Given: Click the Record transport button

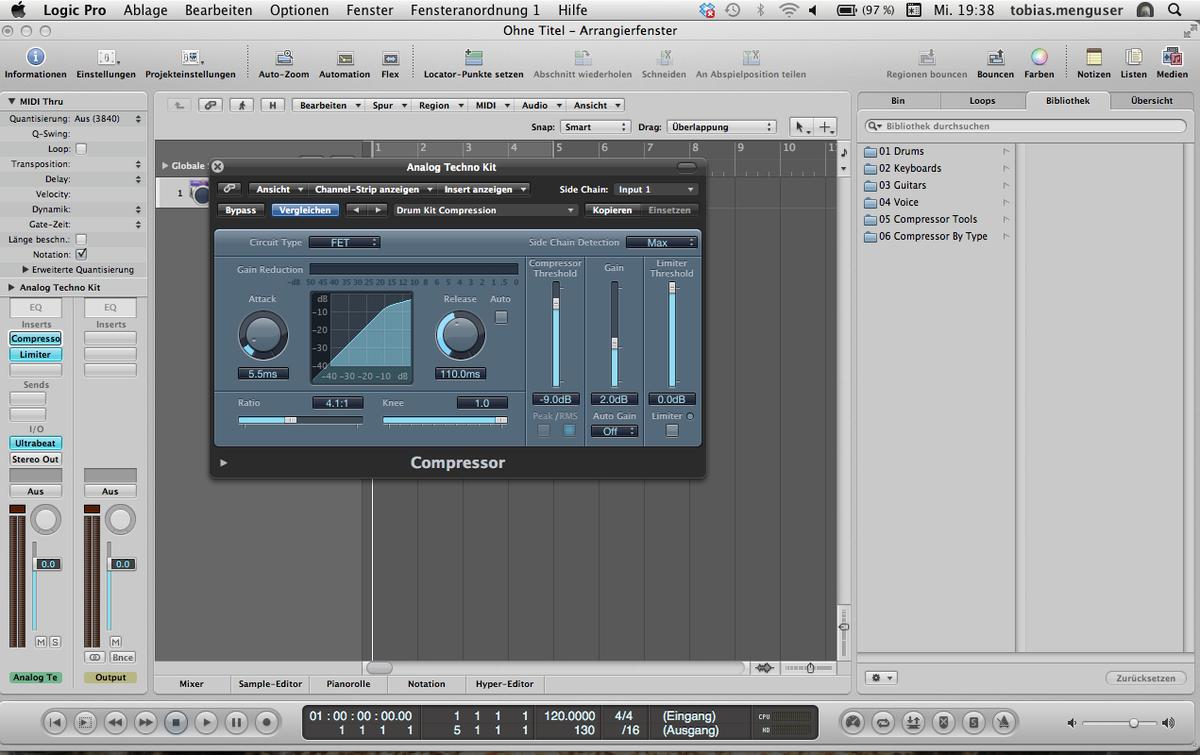Looking at the screenshot, I should point(266,722).
